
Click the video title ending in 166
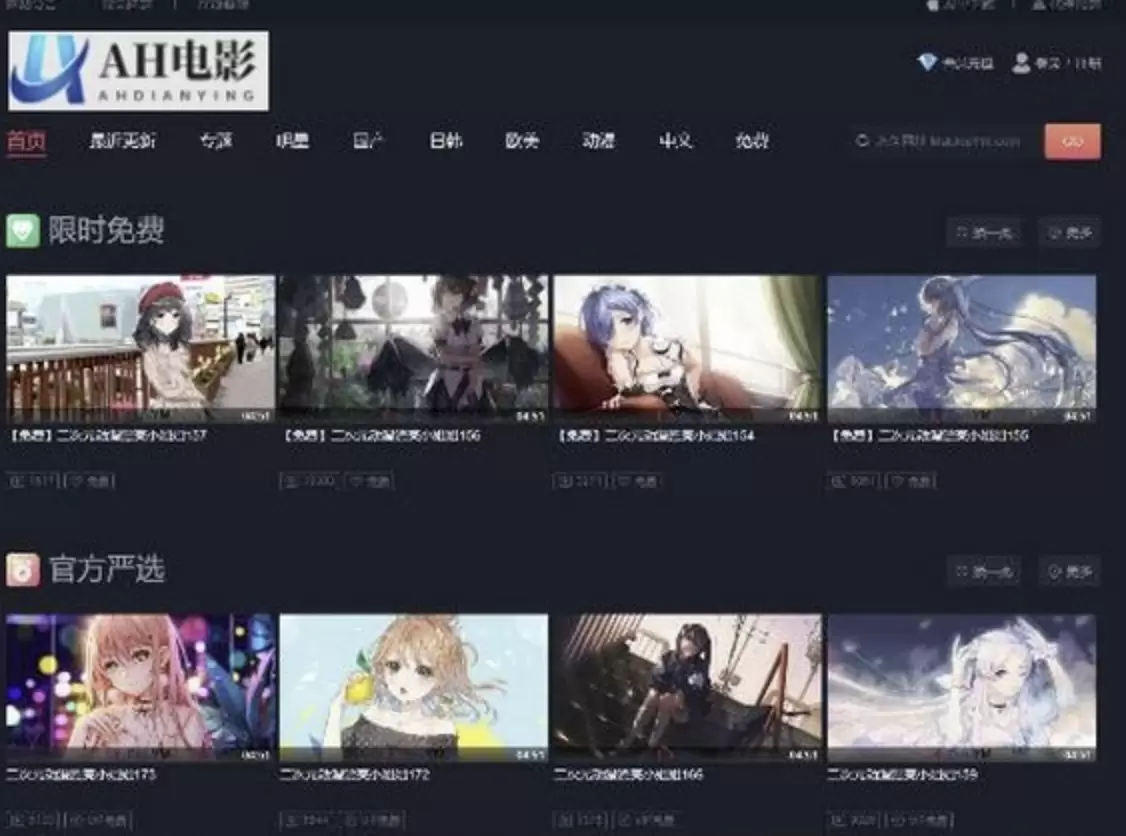[628, 774]
